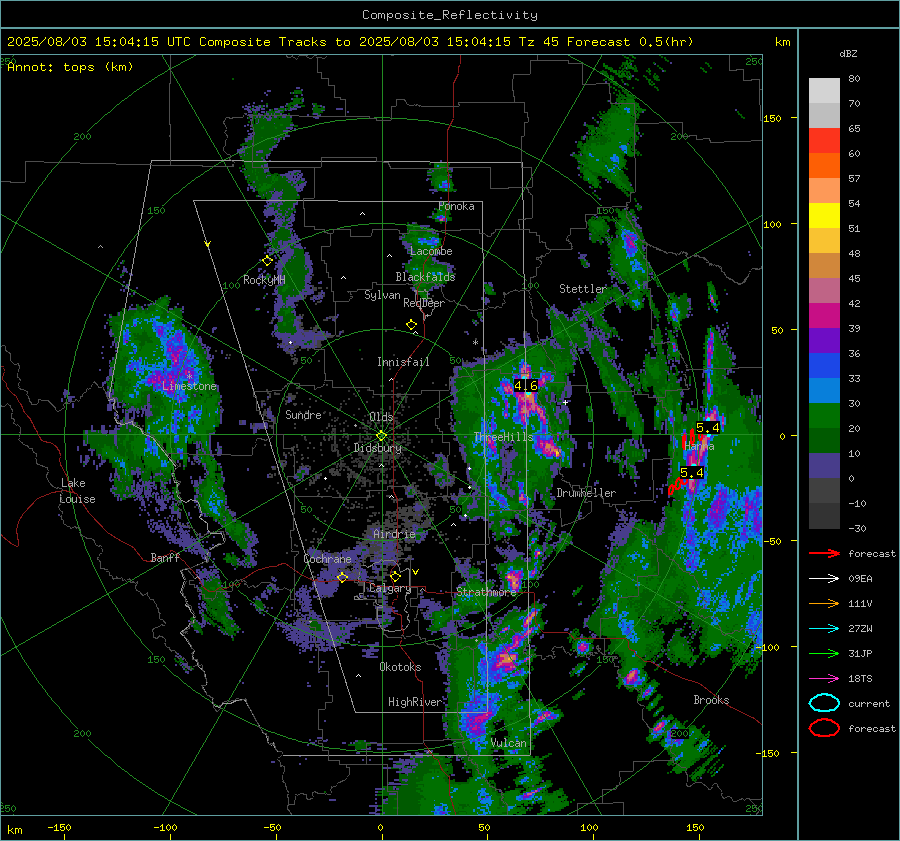This screenshot has width=900, height=841.
Task: Click the 2025/08/03 15:04:15 UTC timestamp
Action: 99,42
